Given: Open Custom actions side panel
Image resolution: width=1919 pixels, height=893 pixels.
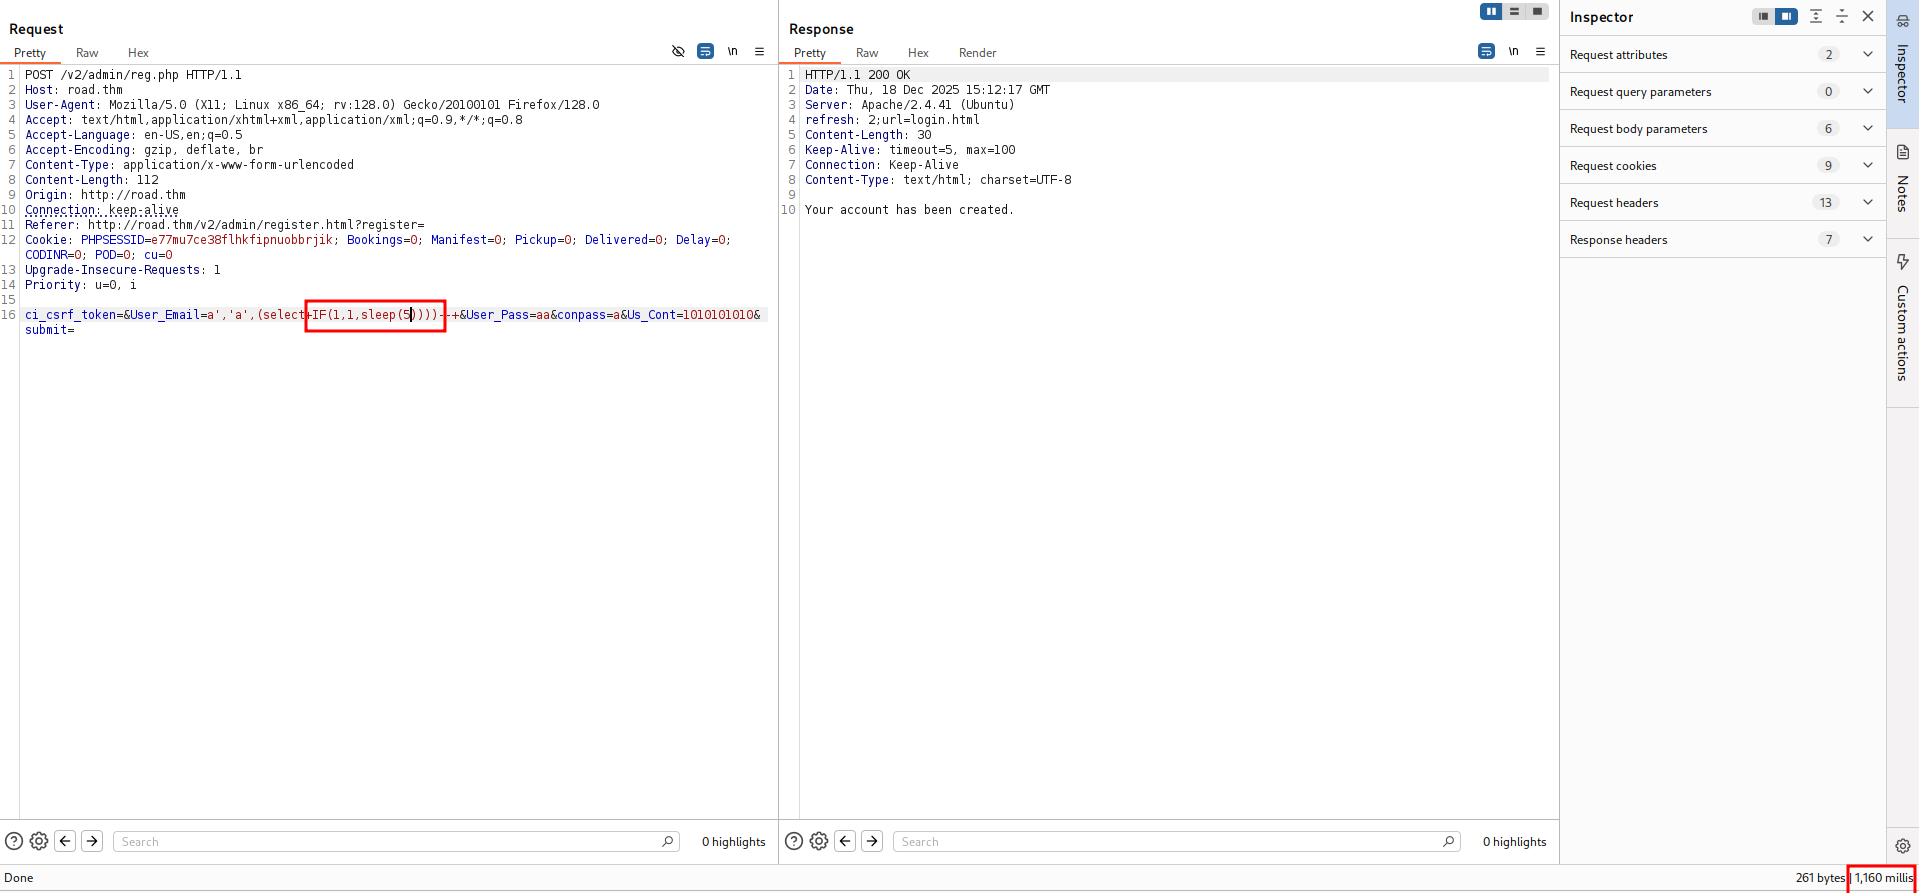Looking at the screenshot, I should (x=1902, y=262).
